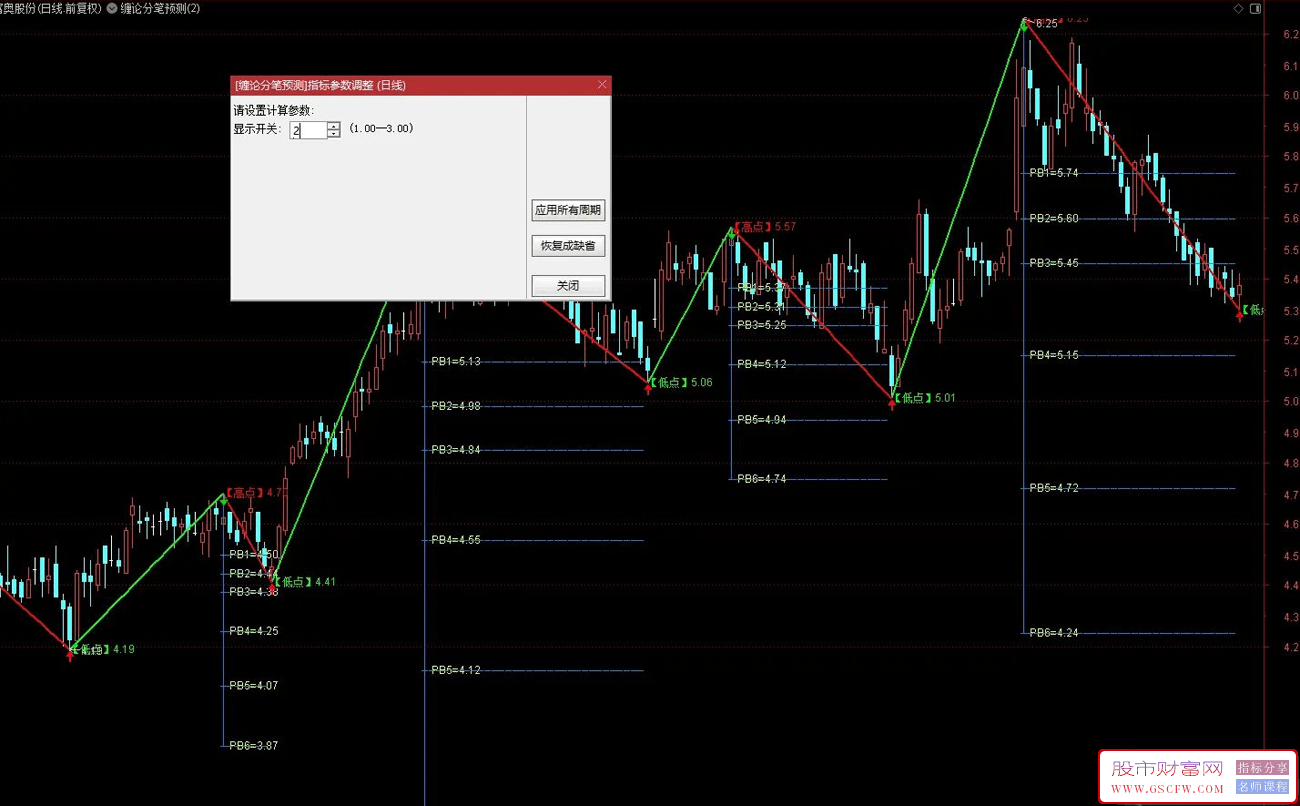Click the PB5=4.94 level label
Image resolution: width=1300 pixels, height=806 pixels.
coord(762,420)
